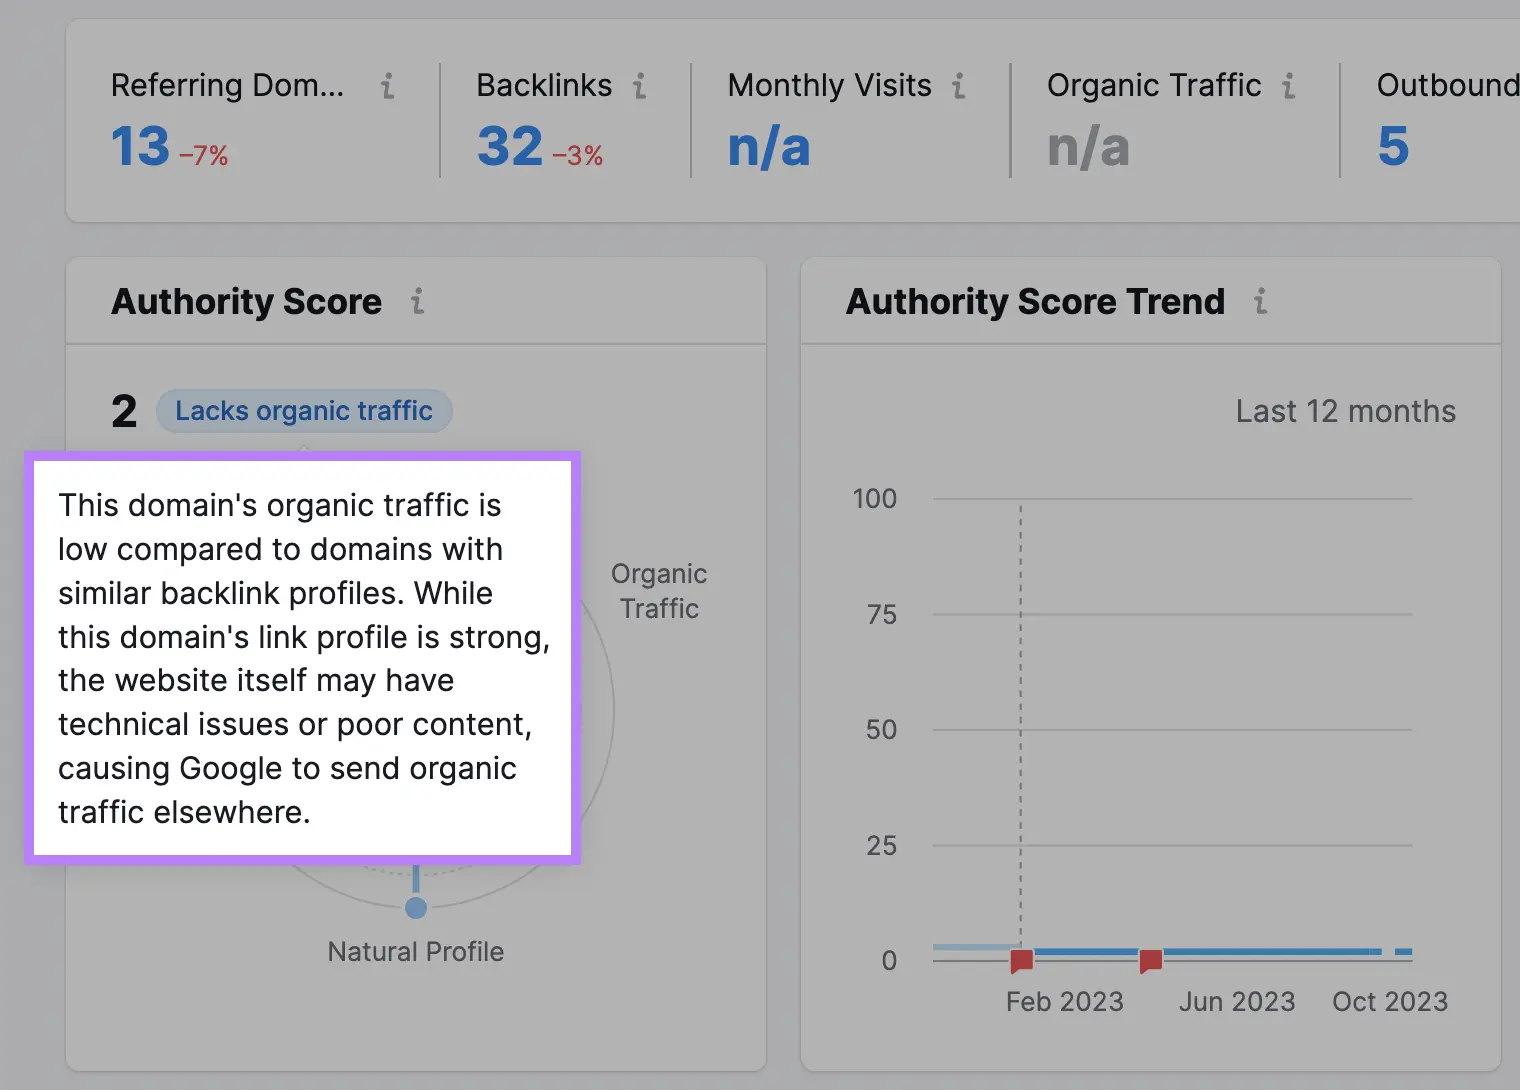Viewport: 1520px width, 1090px height.
Task: Open the Last 12 months period selector
Action: coord(1345,410)
